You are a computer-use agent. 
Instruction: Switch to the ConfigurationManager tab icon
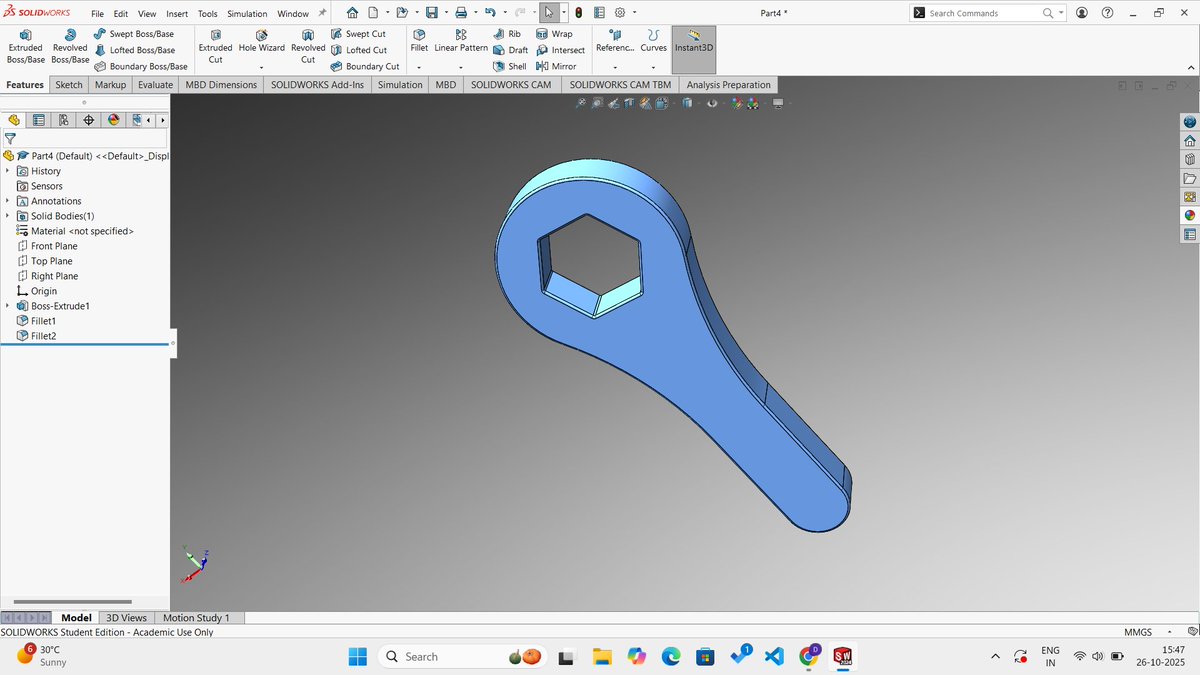pos(63,120)
